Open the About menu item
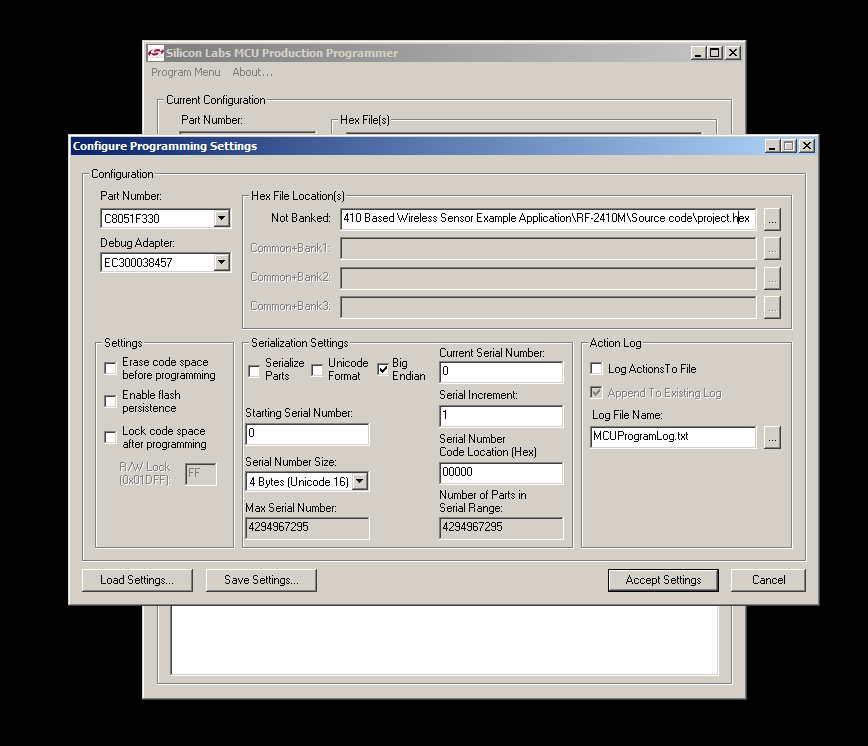868x746 pixels. pyautogui.click(x=252, y=72)
